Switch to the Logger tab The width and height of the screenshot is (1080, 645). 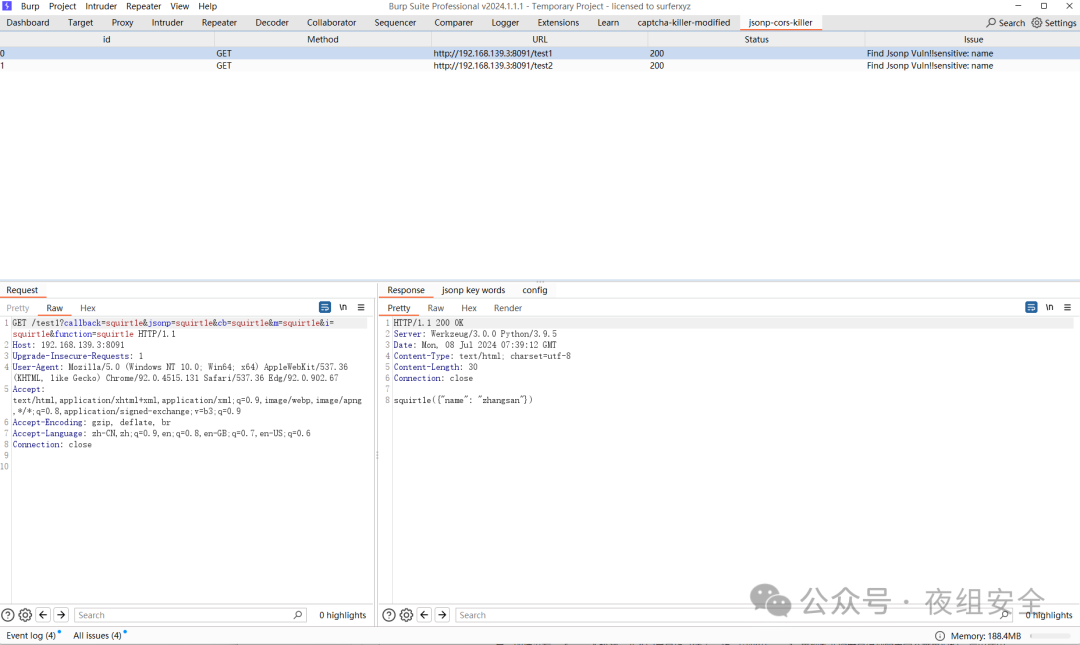tap(506, 23)
